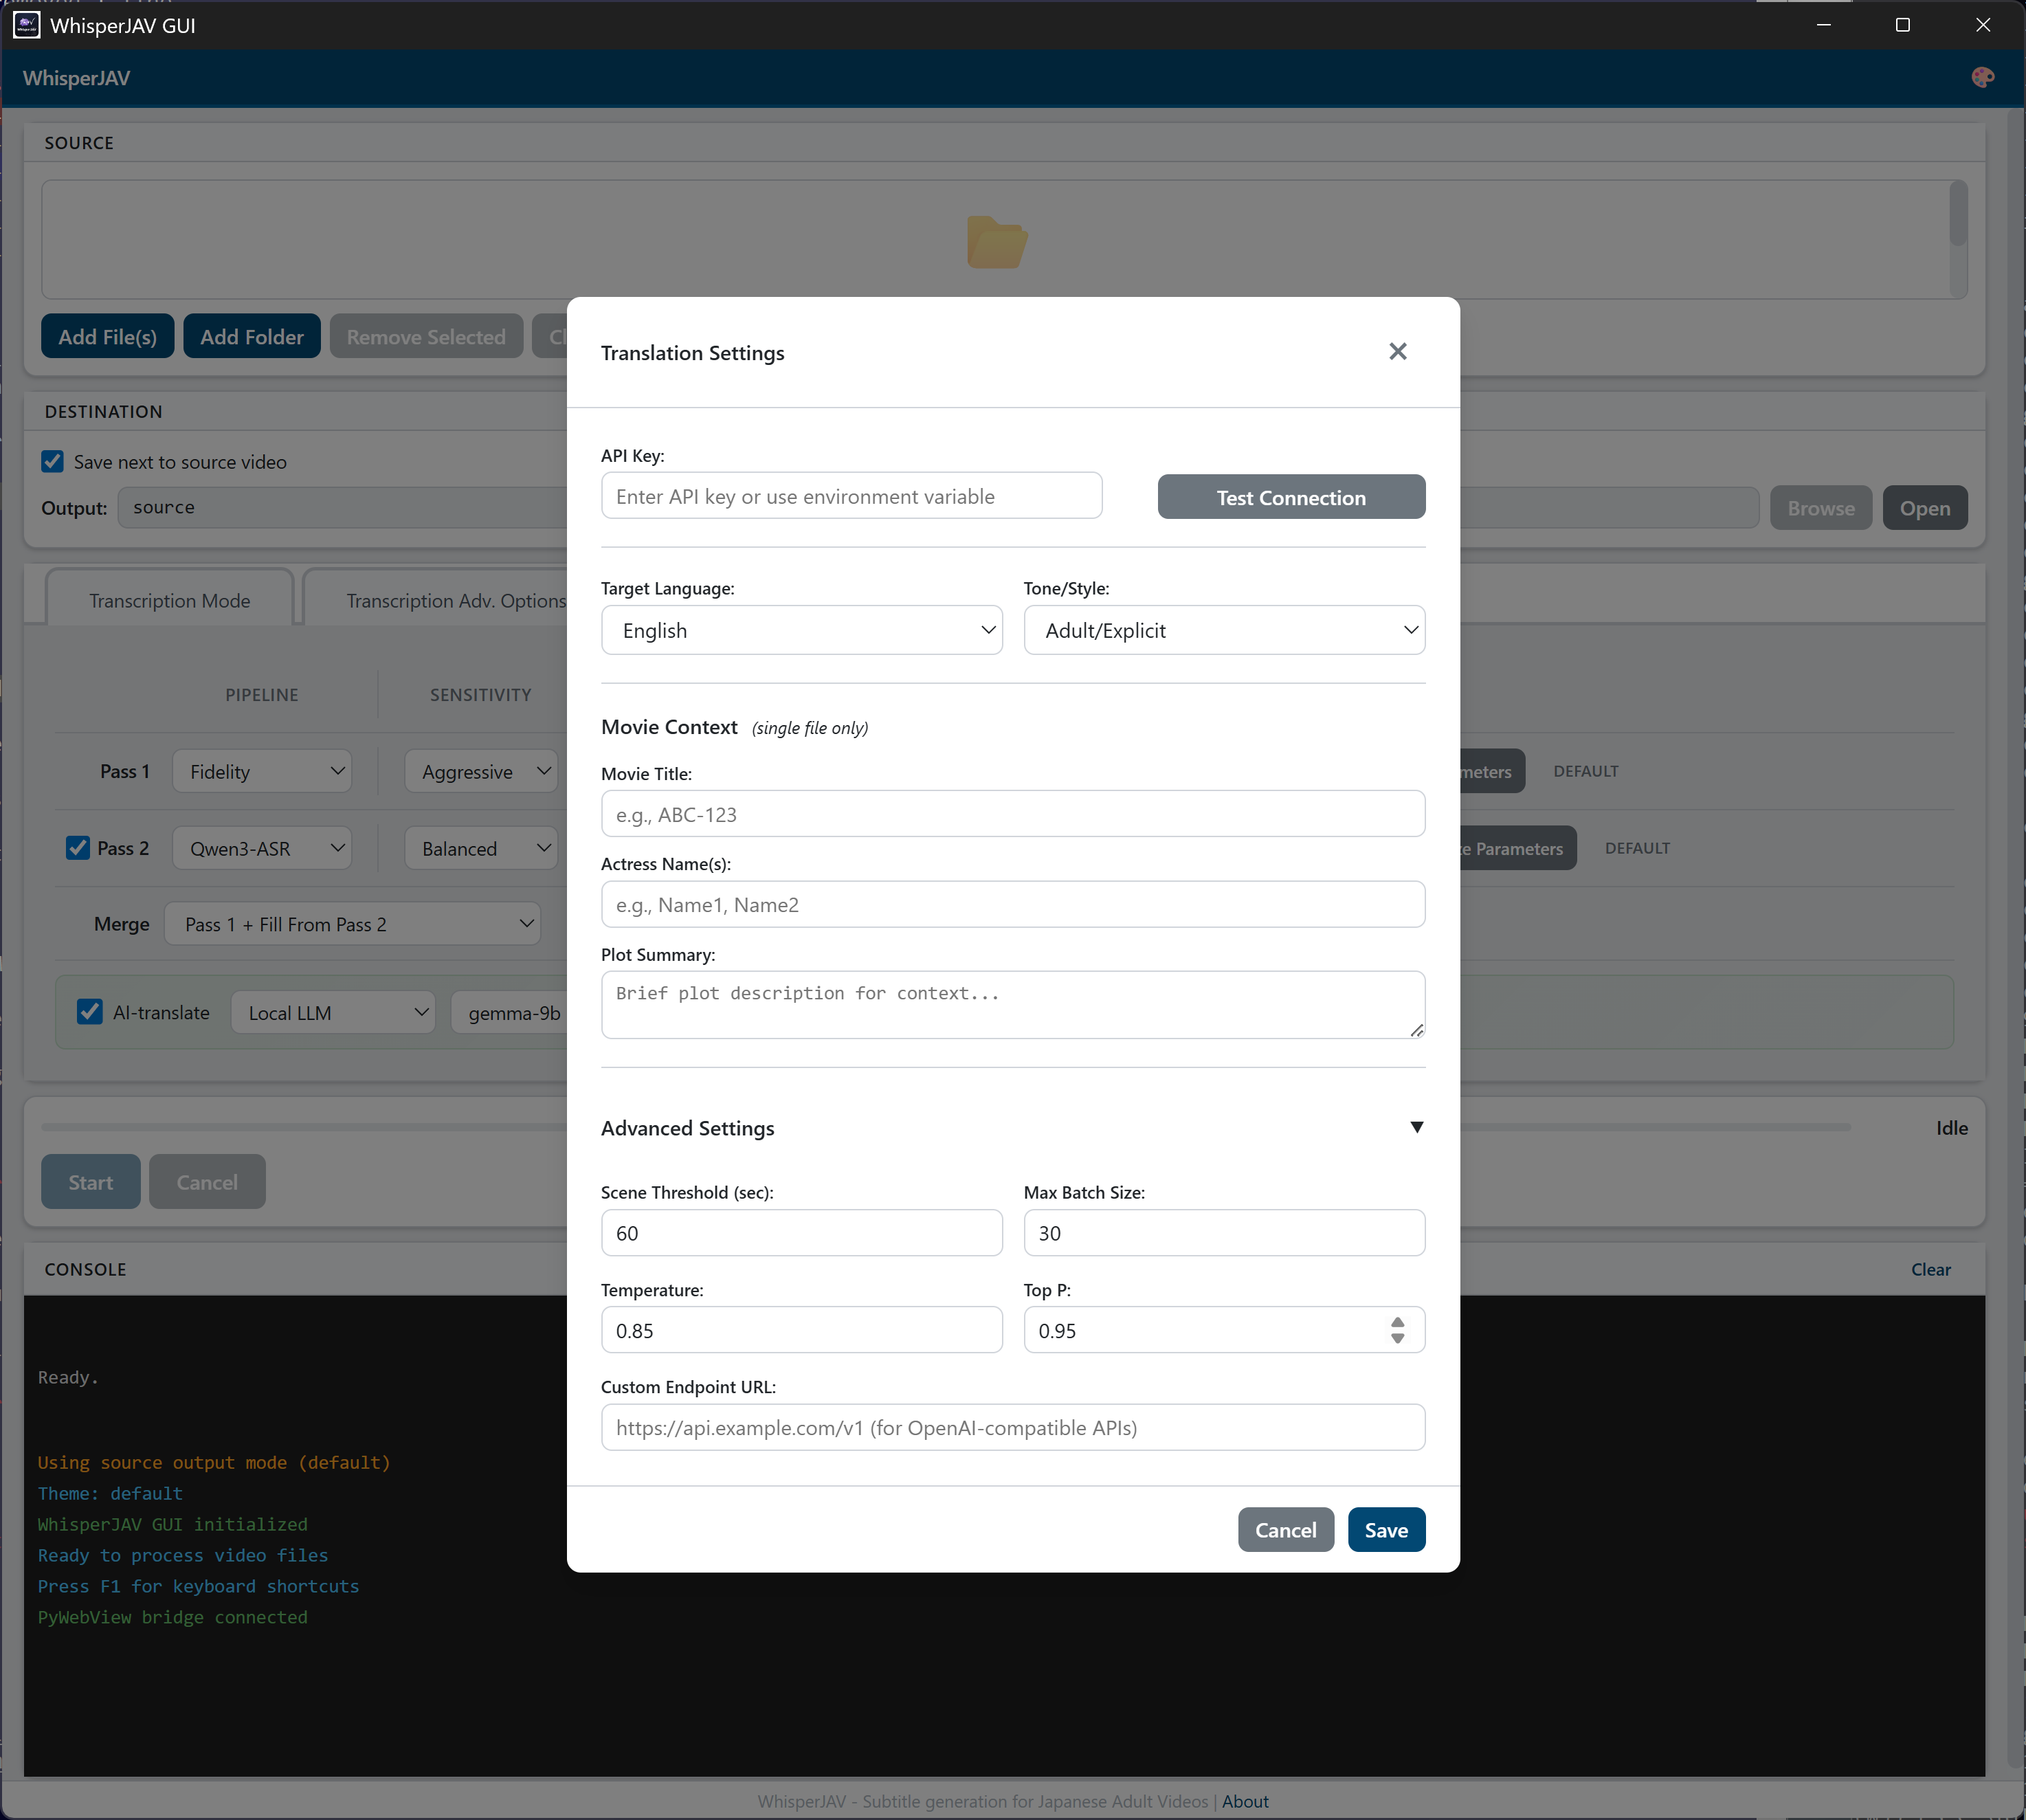2026x1820 pixels.
Task: Click the WhisperJAV app icon in title bar
Action: pos(26,25)
